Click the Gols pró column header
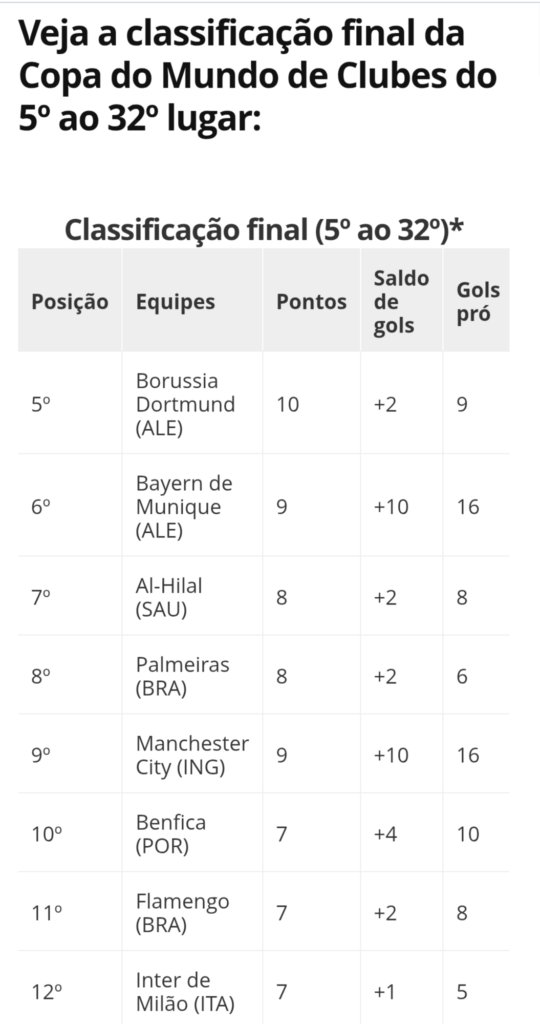540x1024 pixels. 477,302
